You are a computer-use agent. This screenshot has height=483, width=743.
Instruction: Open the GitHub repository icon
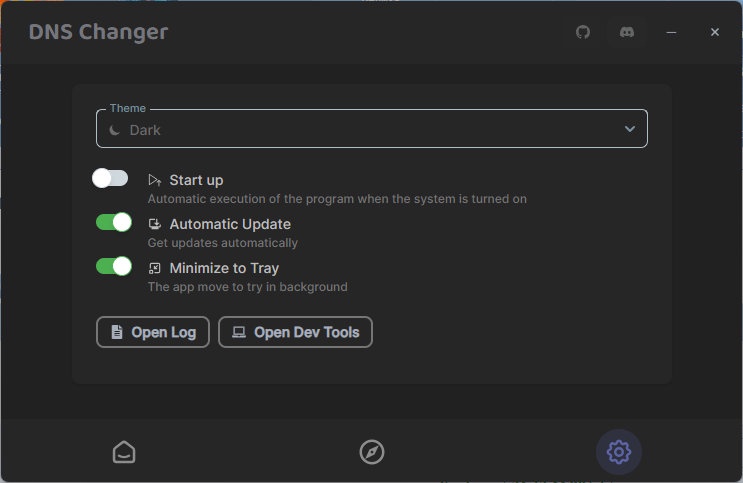[583, 32]
